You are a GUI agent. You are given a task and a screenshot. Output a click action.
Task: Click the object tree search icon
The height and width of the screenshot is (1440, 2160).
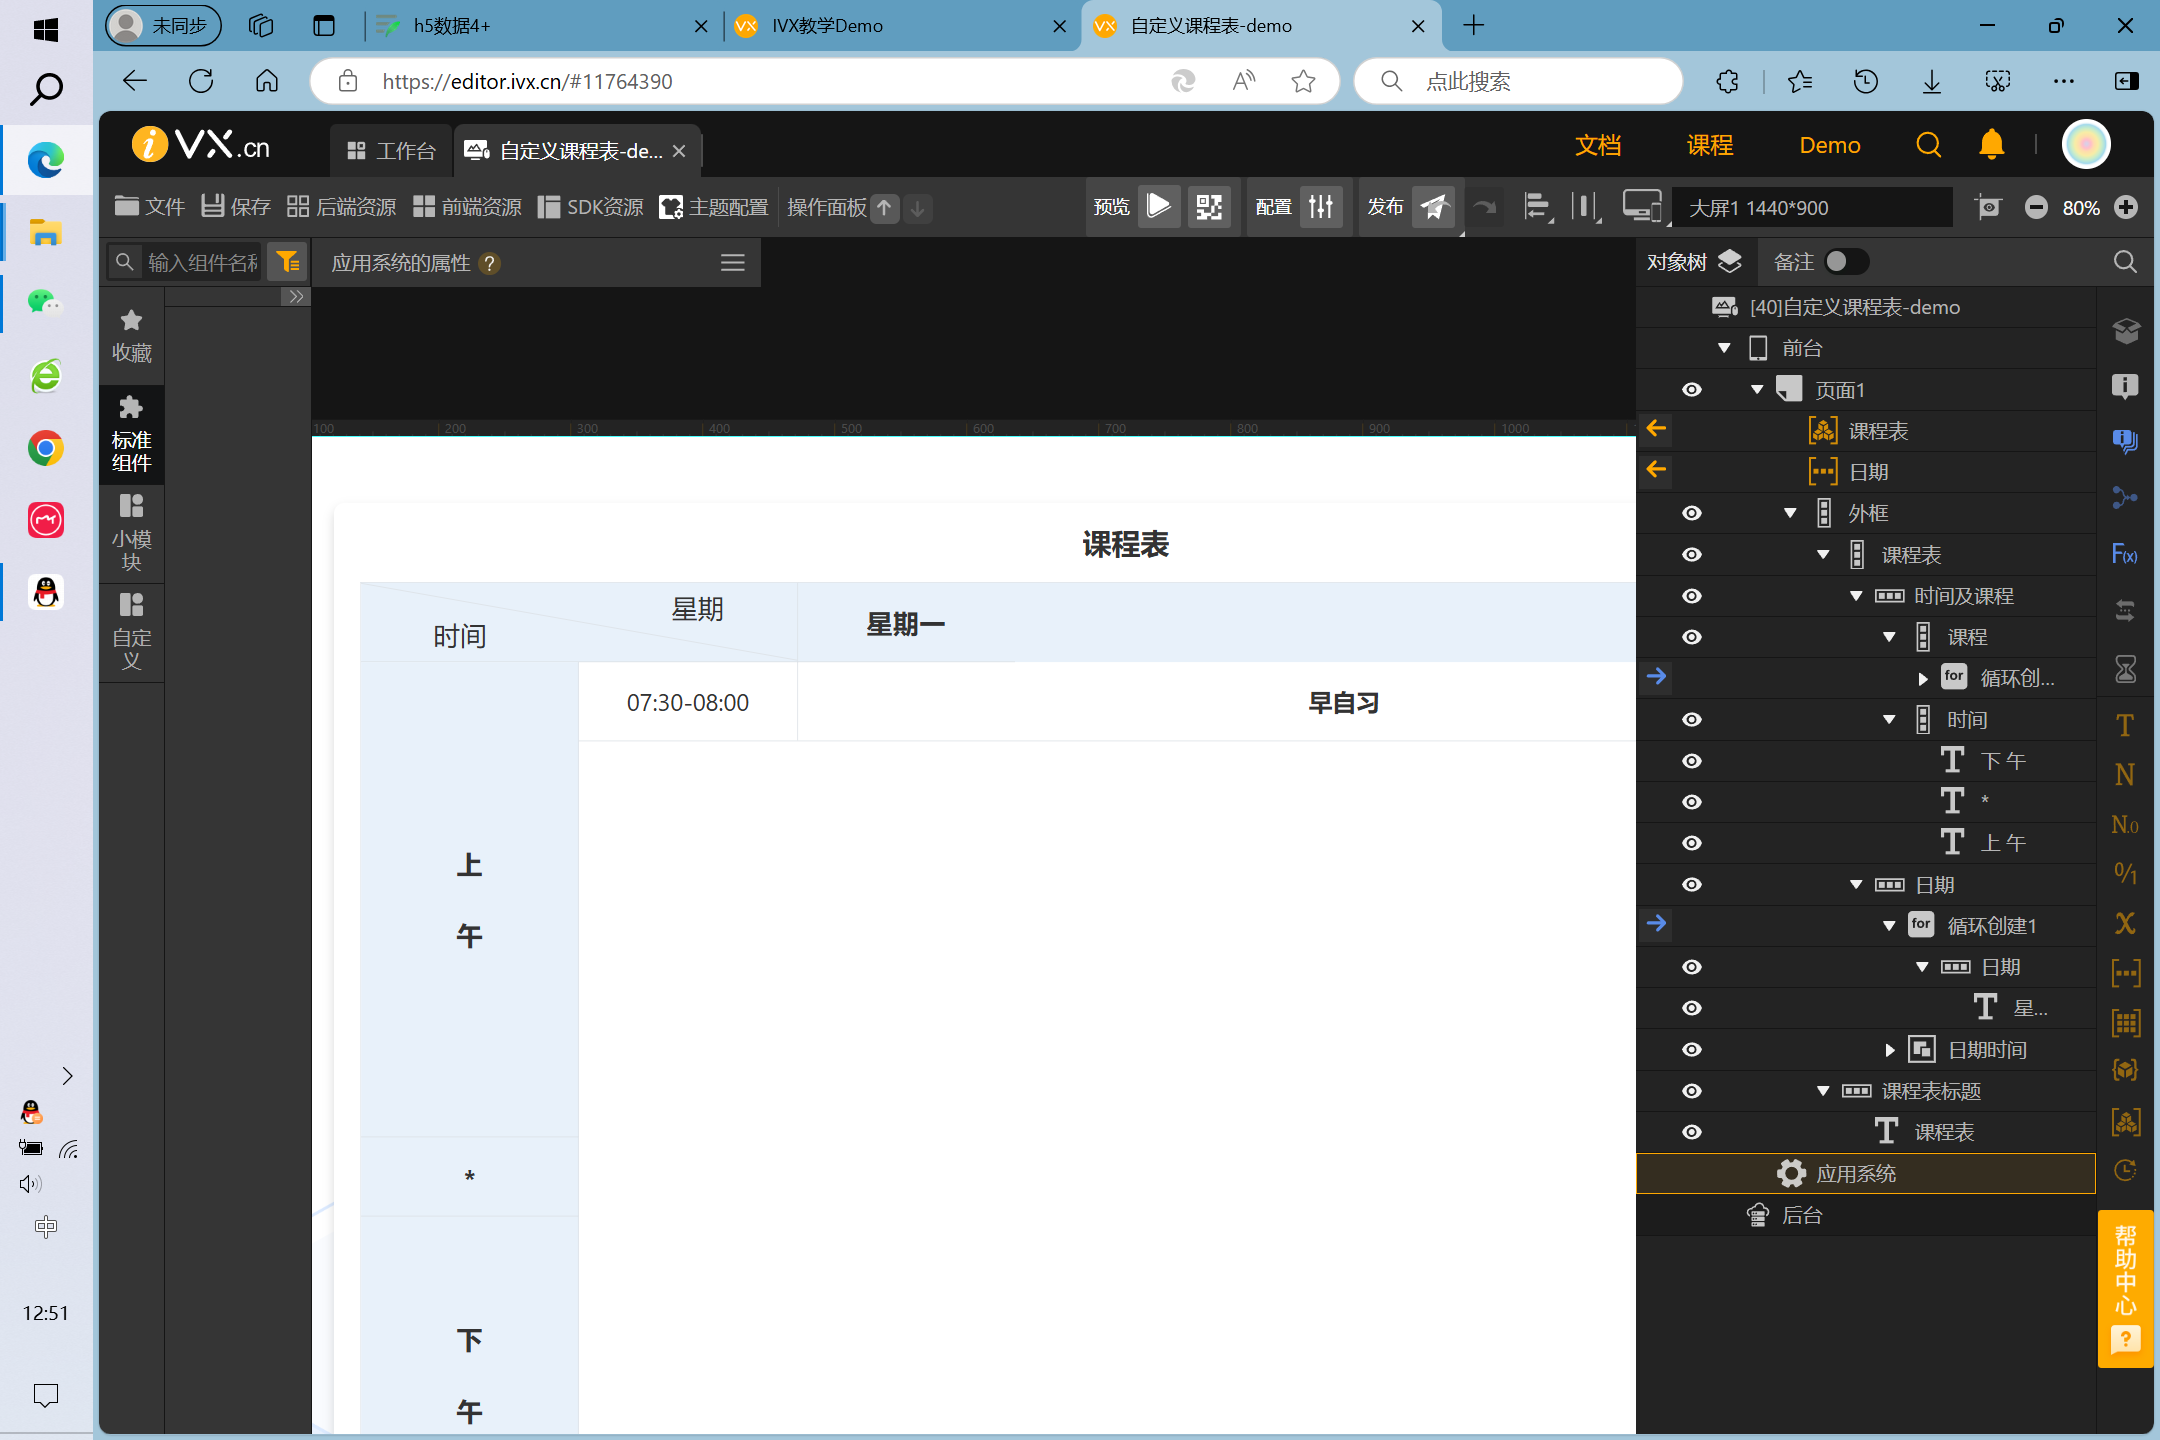[2125, 262]
